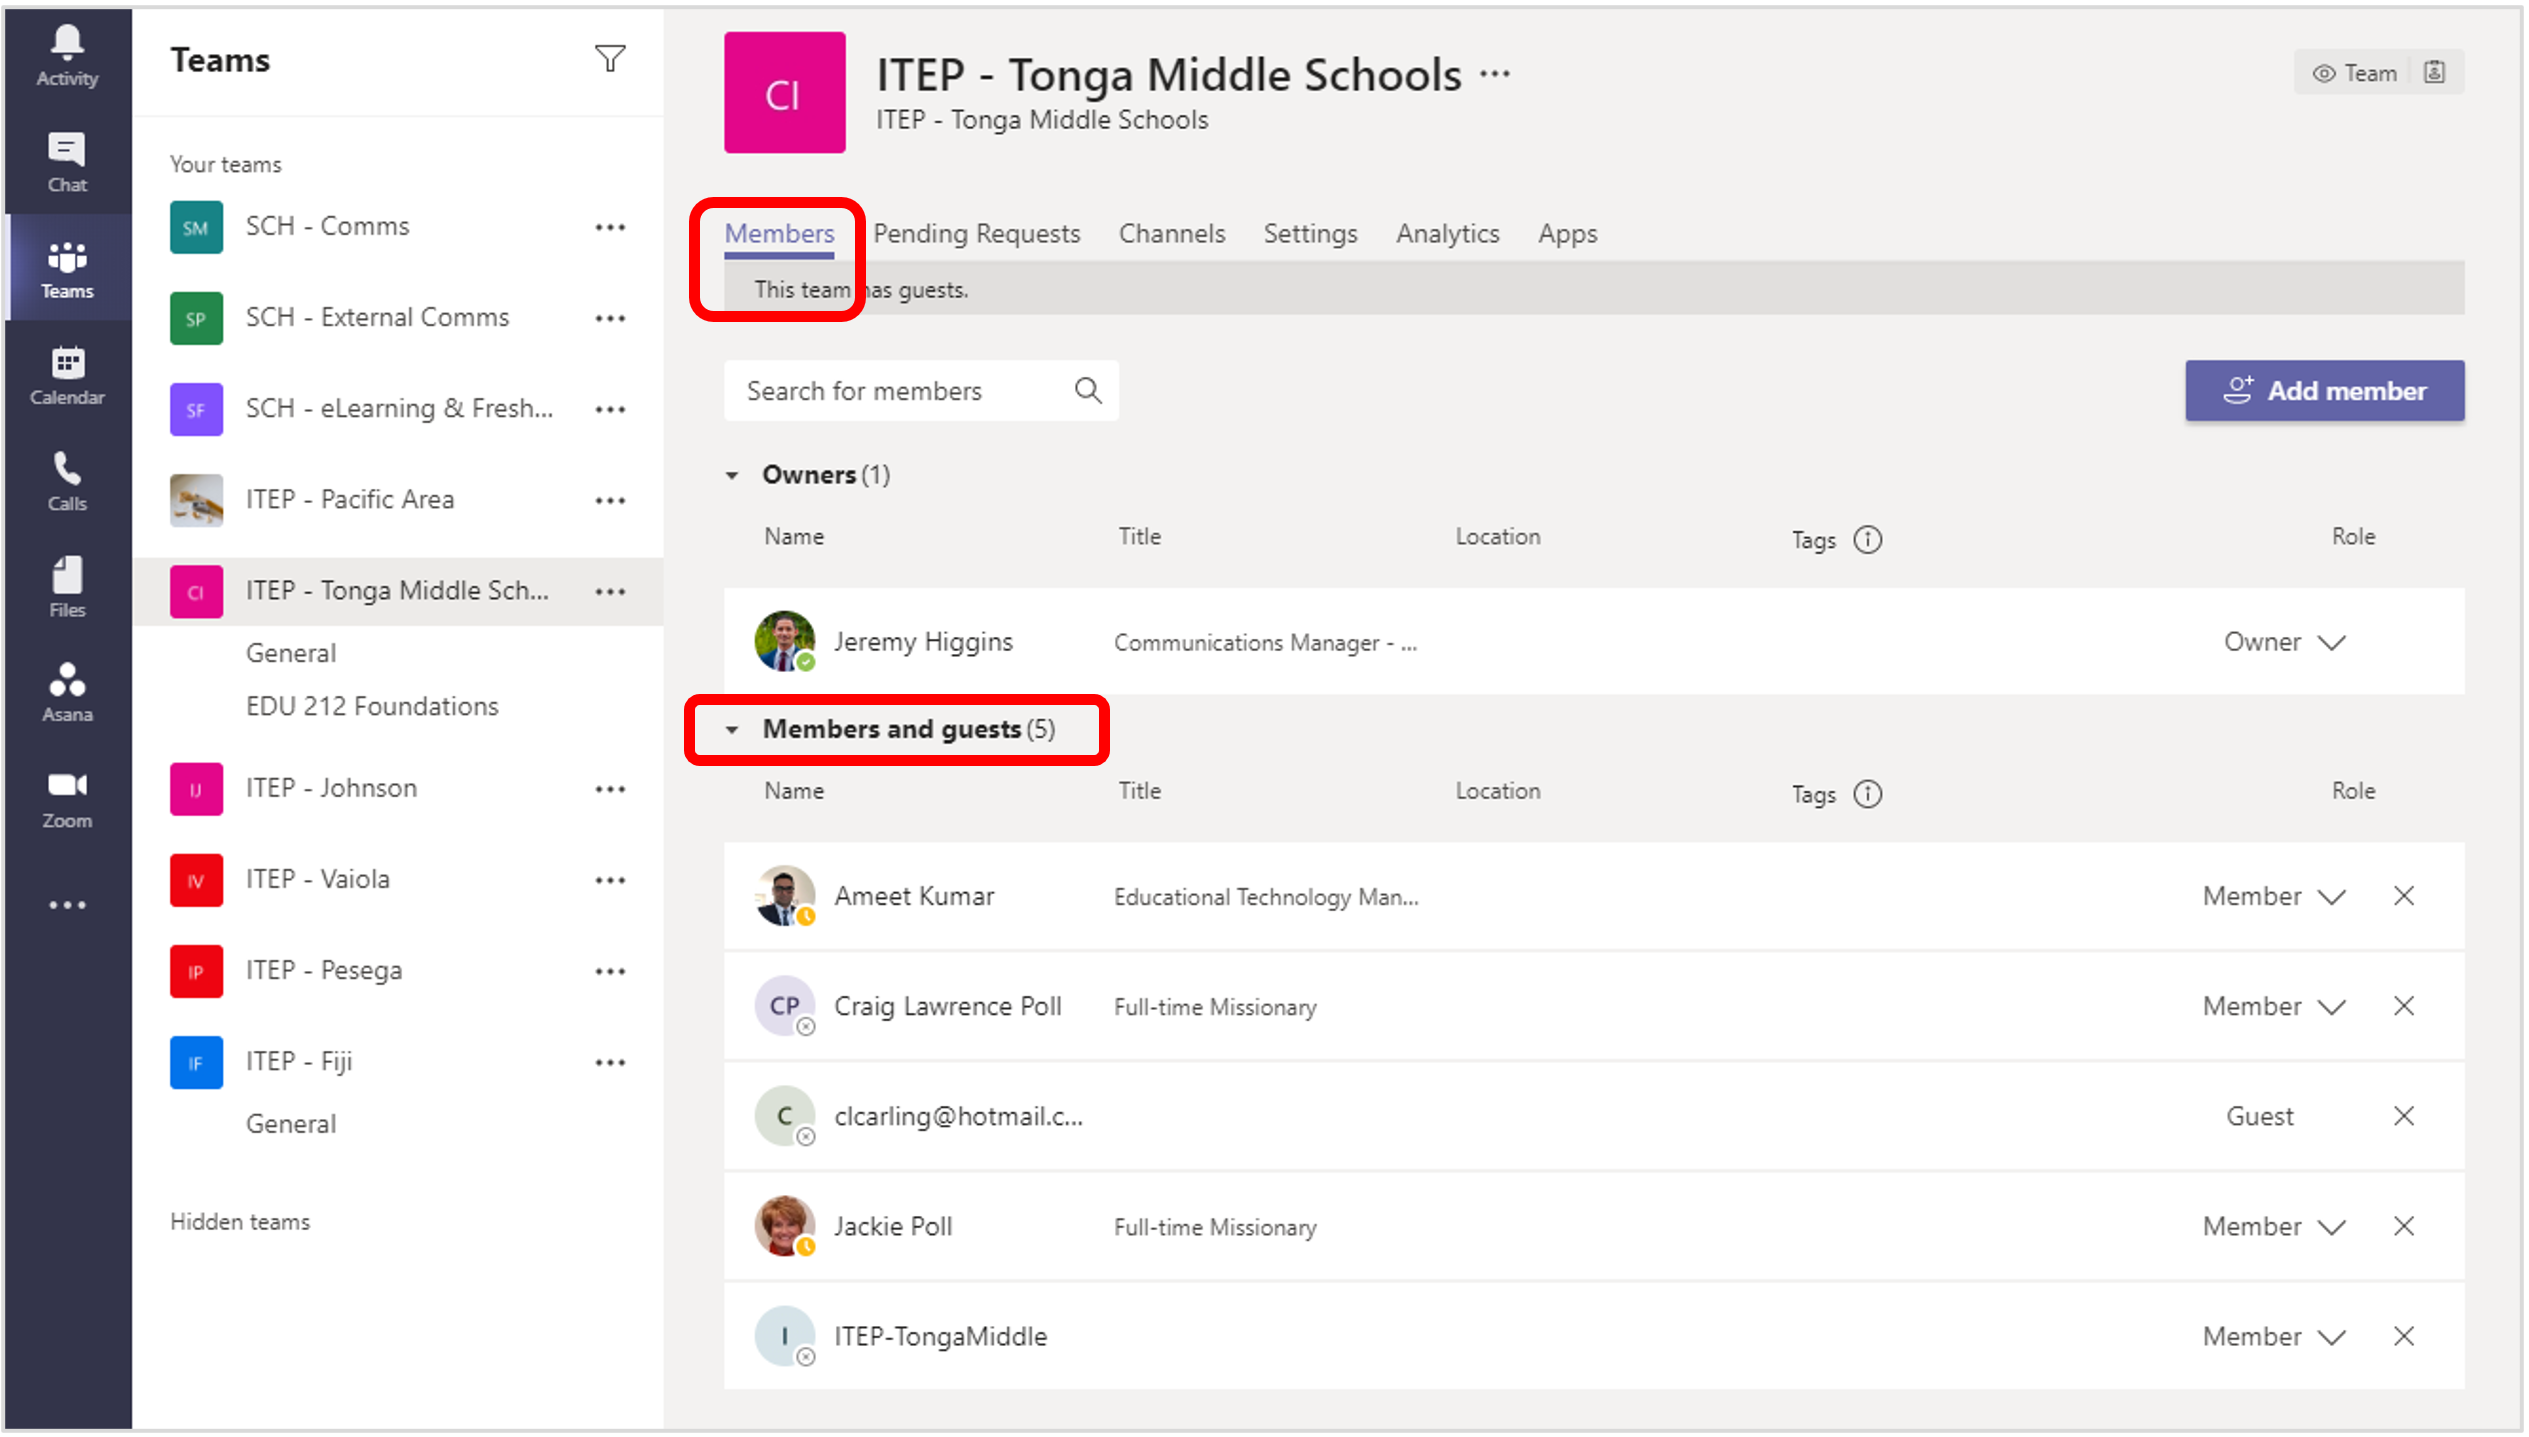Open more options for ITEP - Johnson team
This screenshot has height=1437, width=2529.
(609, 790)
